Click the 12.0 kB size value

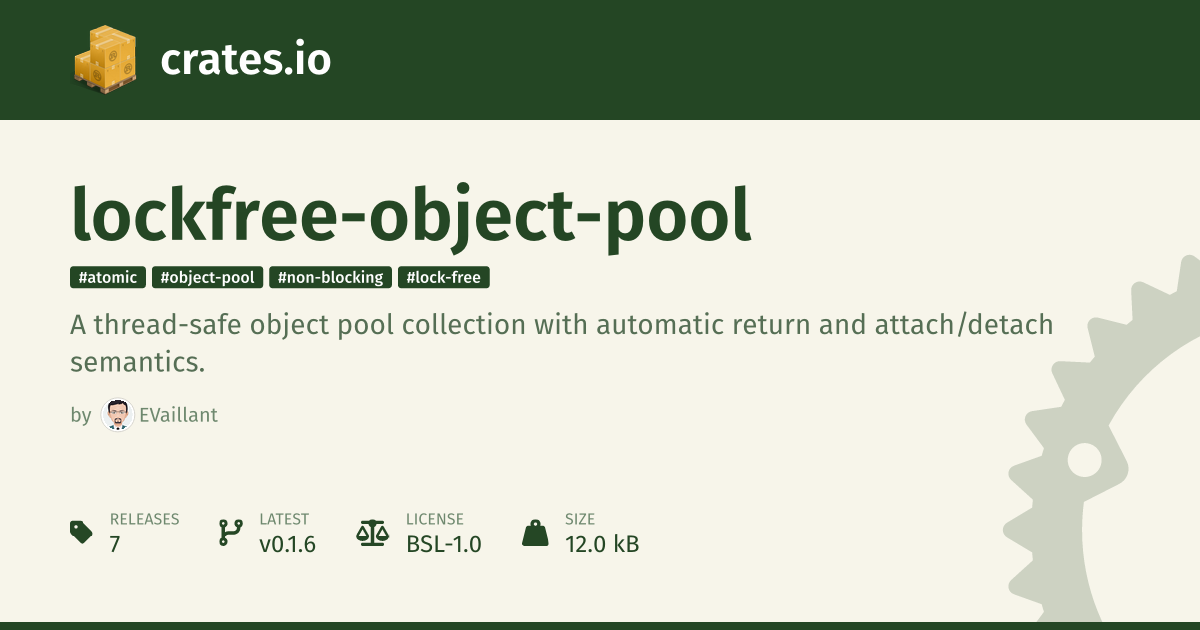(602, 545)
